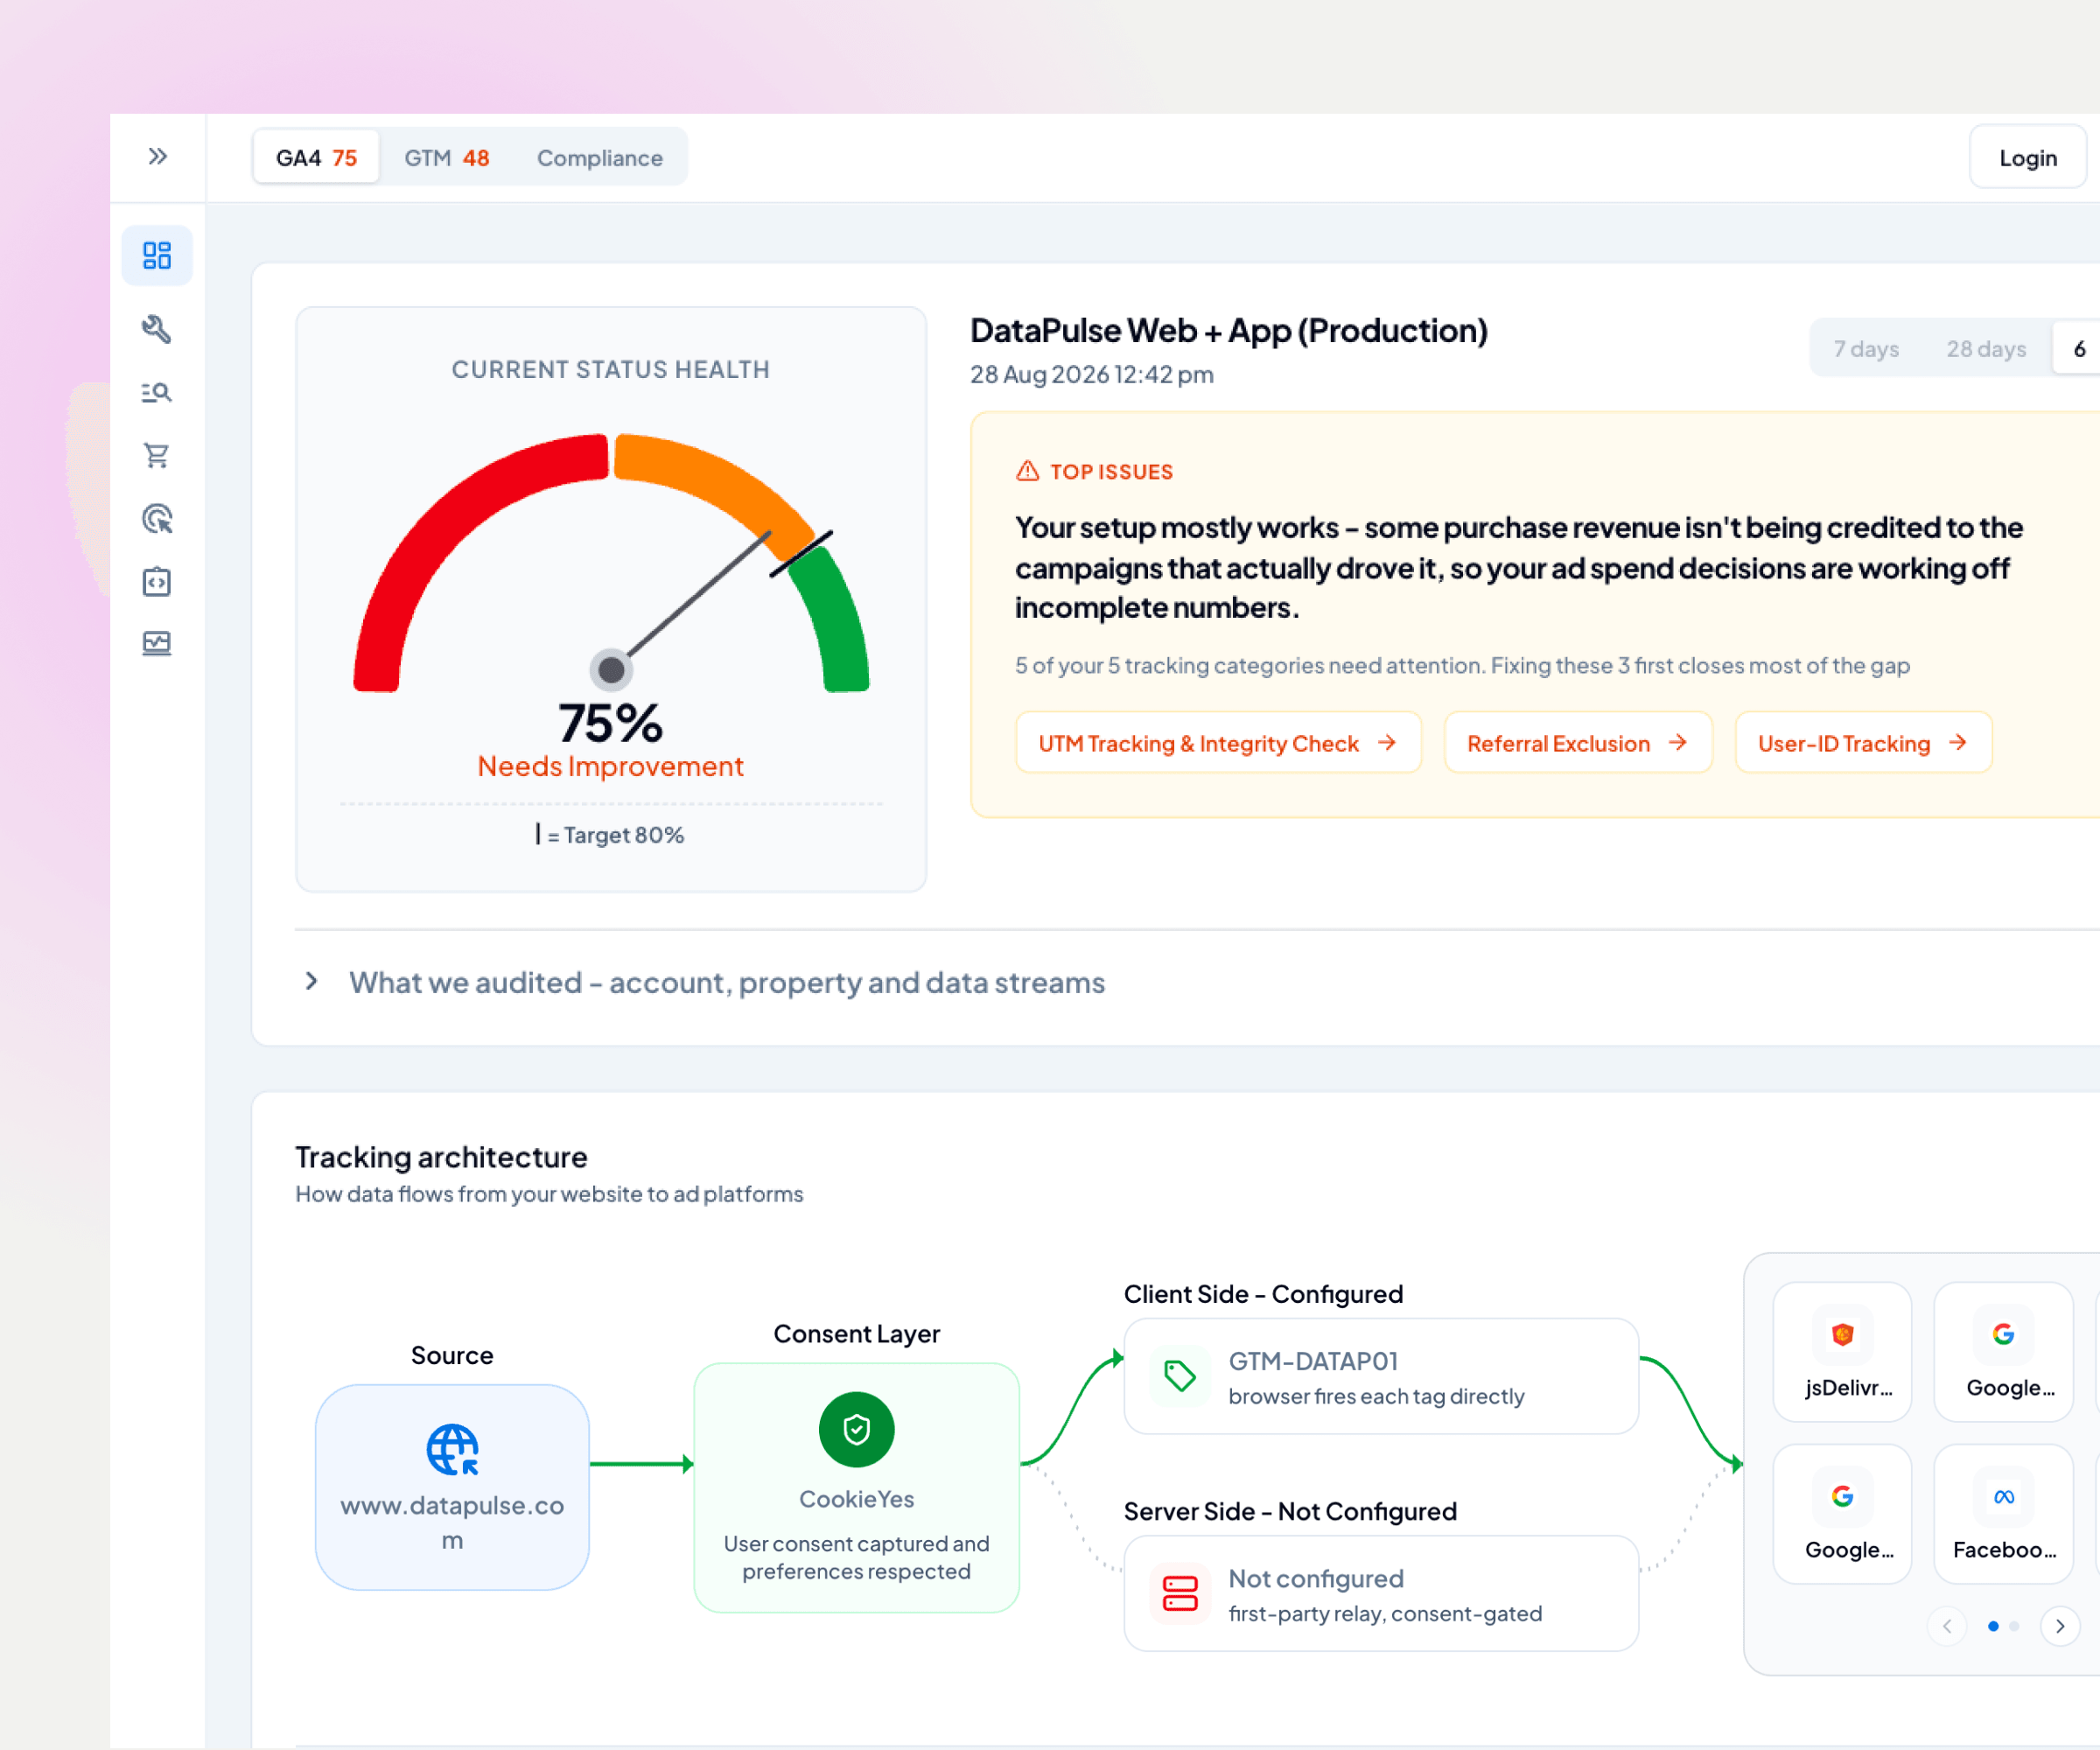This screenshot has width=2100, height=1750.
Task: Select the bottom-row Google platform tile
Action: [1842, 1514]
